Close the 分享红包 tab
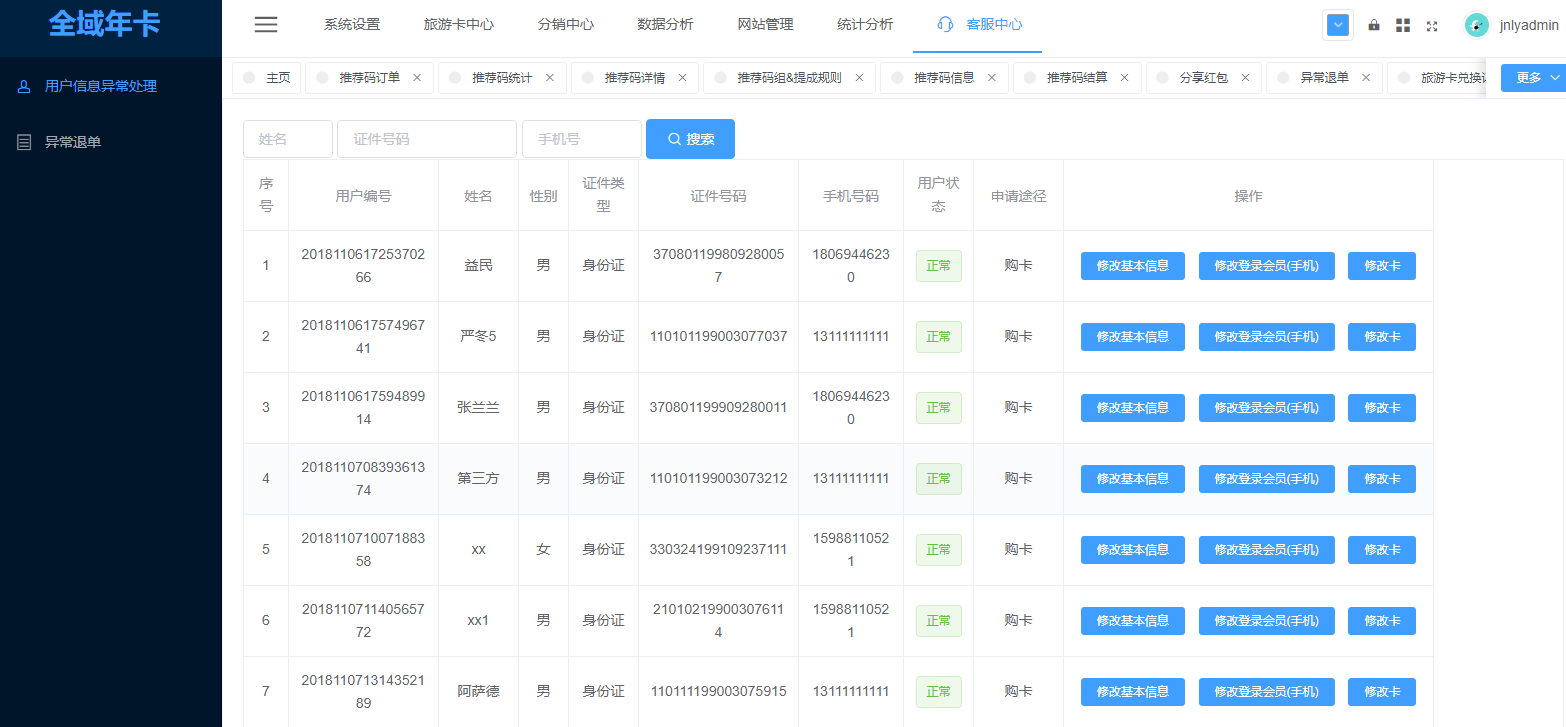 coord(1245,78)
